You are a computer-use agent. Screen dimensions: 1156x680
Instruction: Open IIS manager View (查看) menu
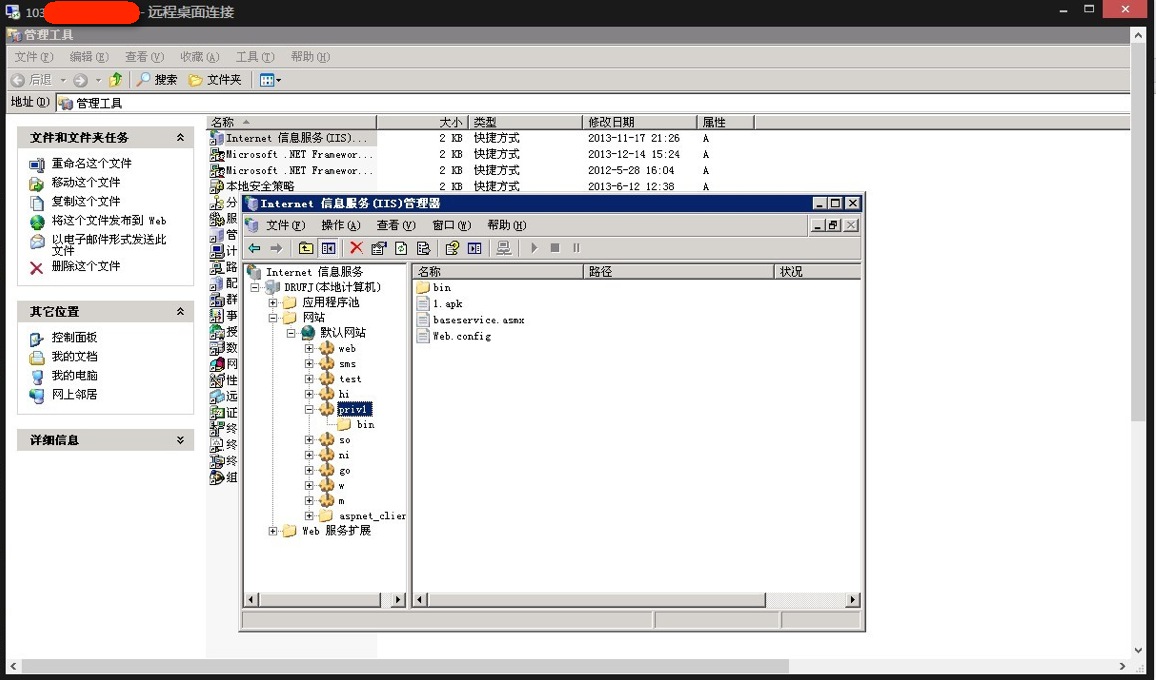point(396,226)
